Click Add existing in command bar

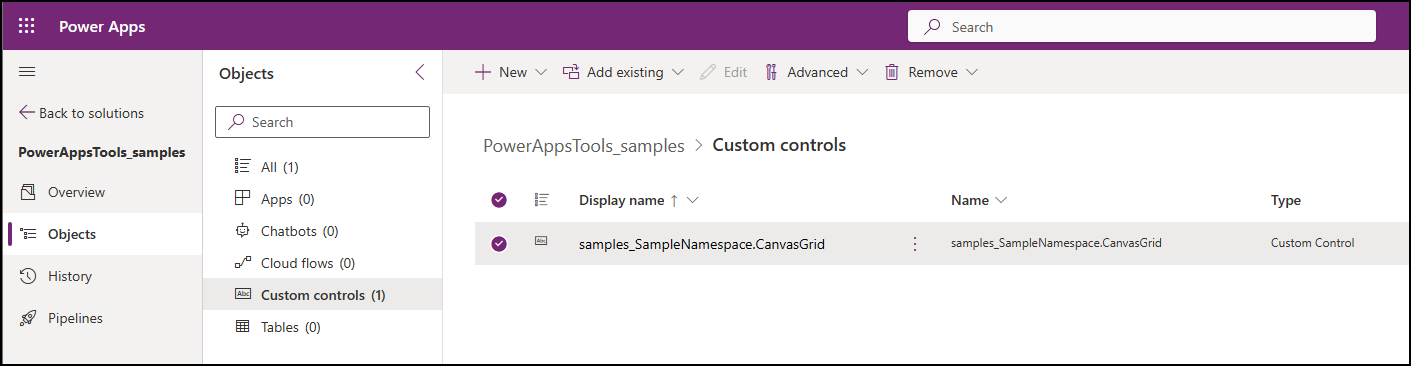[613, 72]
